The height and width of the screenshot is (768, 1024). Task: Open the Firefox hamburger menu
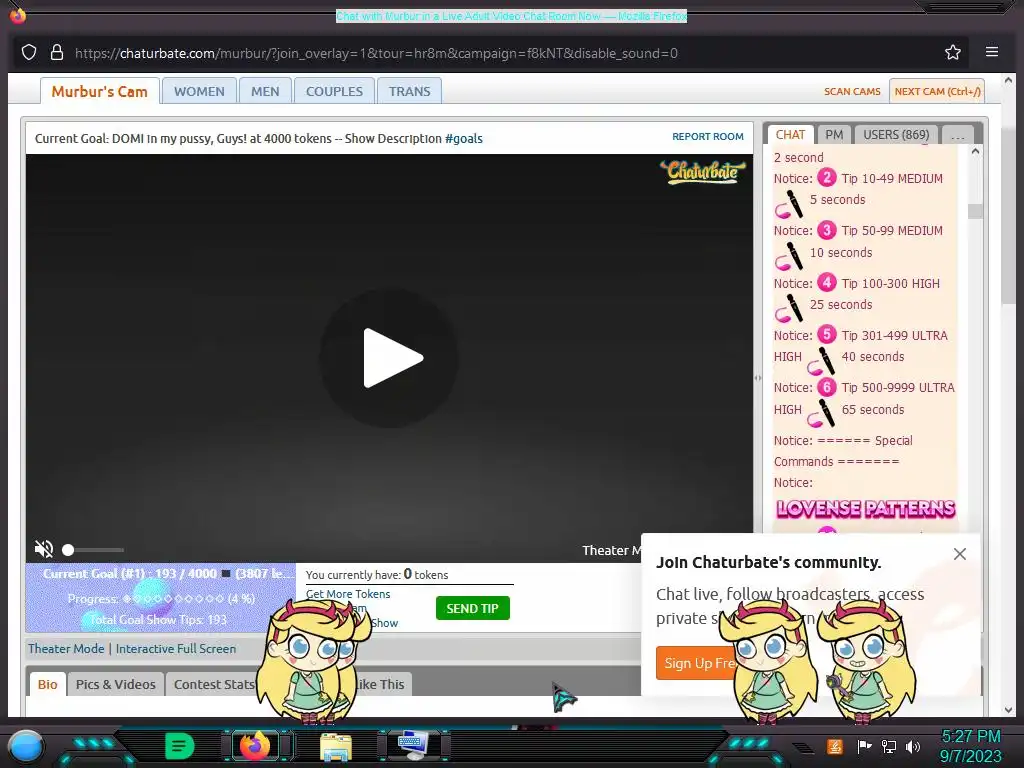991,52
